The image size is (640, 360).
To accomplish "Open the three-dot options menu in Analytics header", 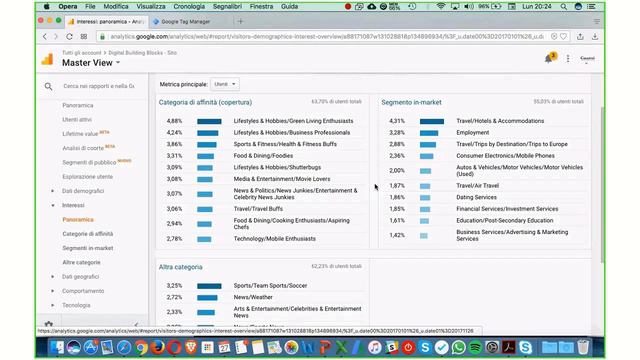I will [568, 59].
